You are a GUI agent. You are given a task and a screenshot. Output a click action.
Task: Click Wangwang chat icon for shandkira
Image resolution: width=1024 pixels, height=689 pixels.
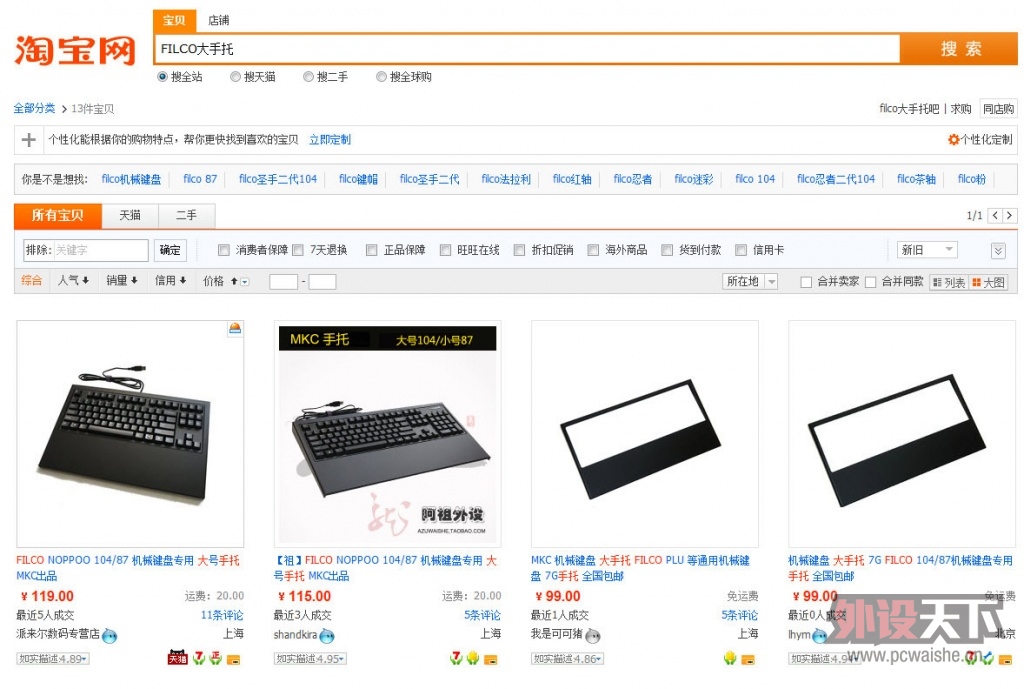click(327, 635)
